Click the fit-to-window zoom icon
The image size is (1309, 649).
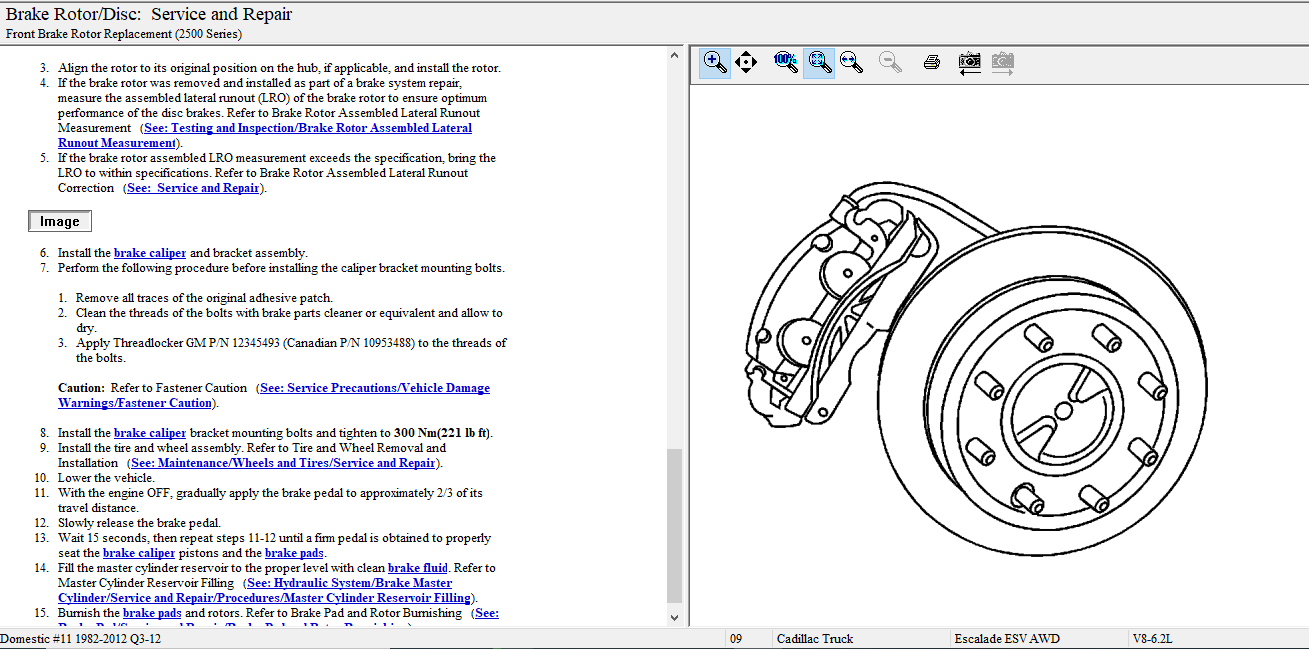(x=819, y=62)
